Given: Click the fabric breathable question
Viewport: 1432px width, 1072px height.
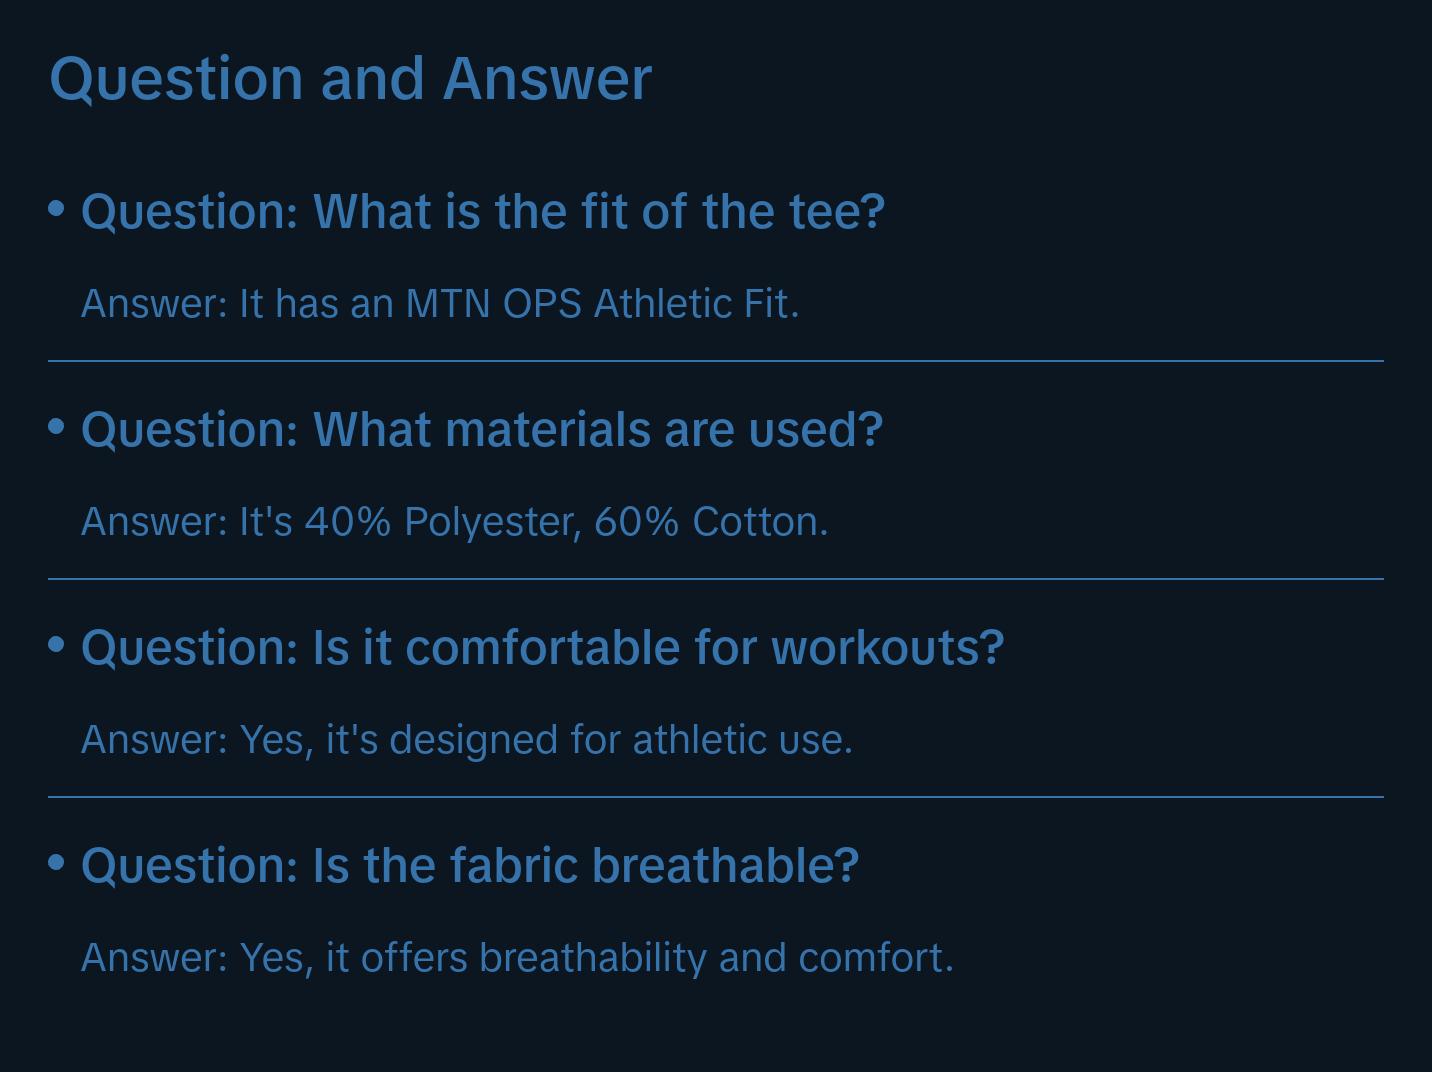Looking at the screenshot, I should [x=470, y=866].
